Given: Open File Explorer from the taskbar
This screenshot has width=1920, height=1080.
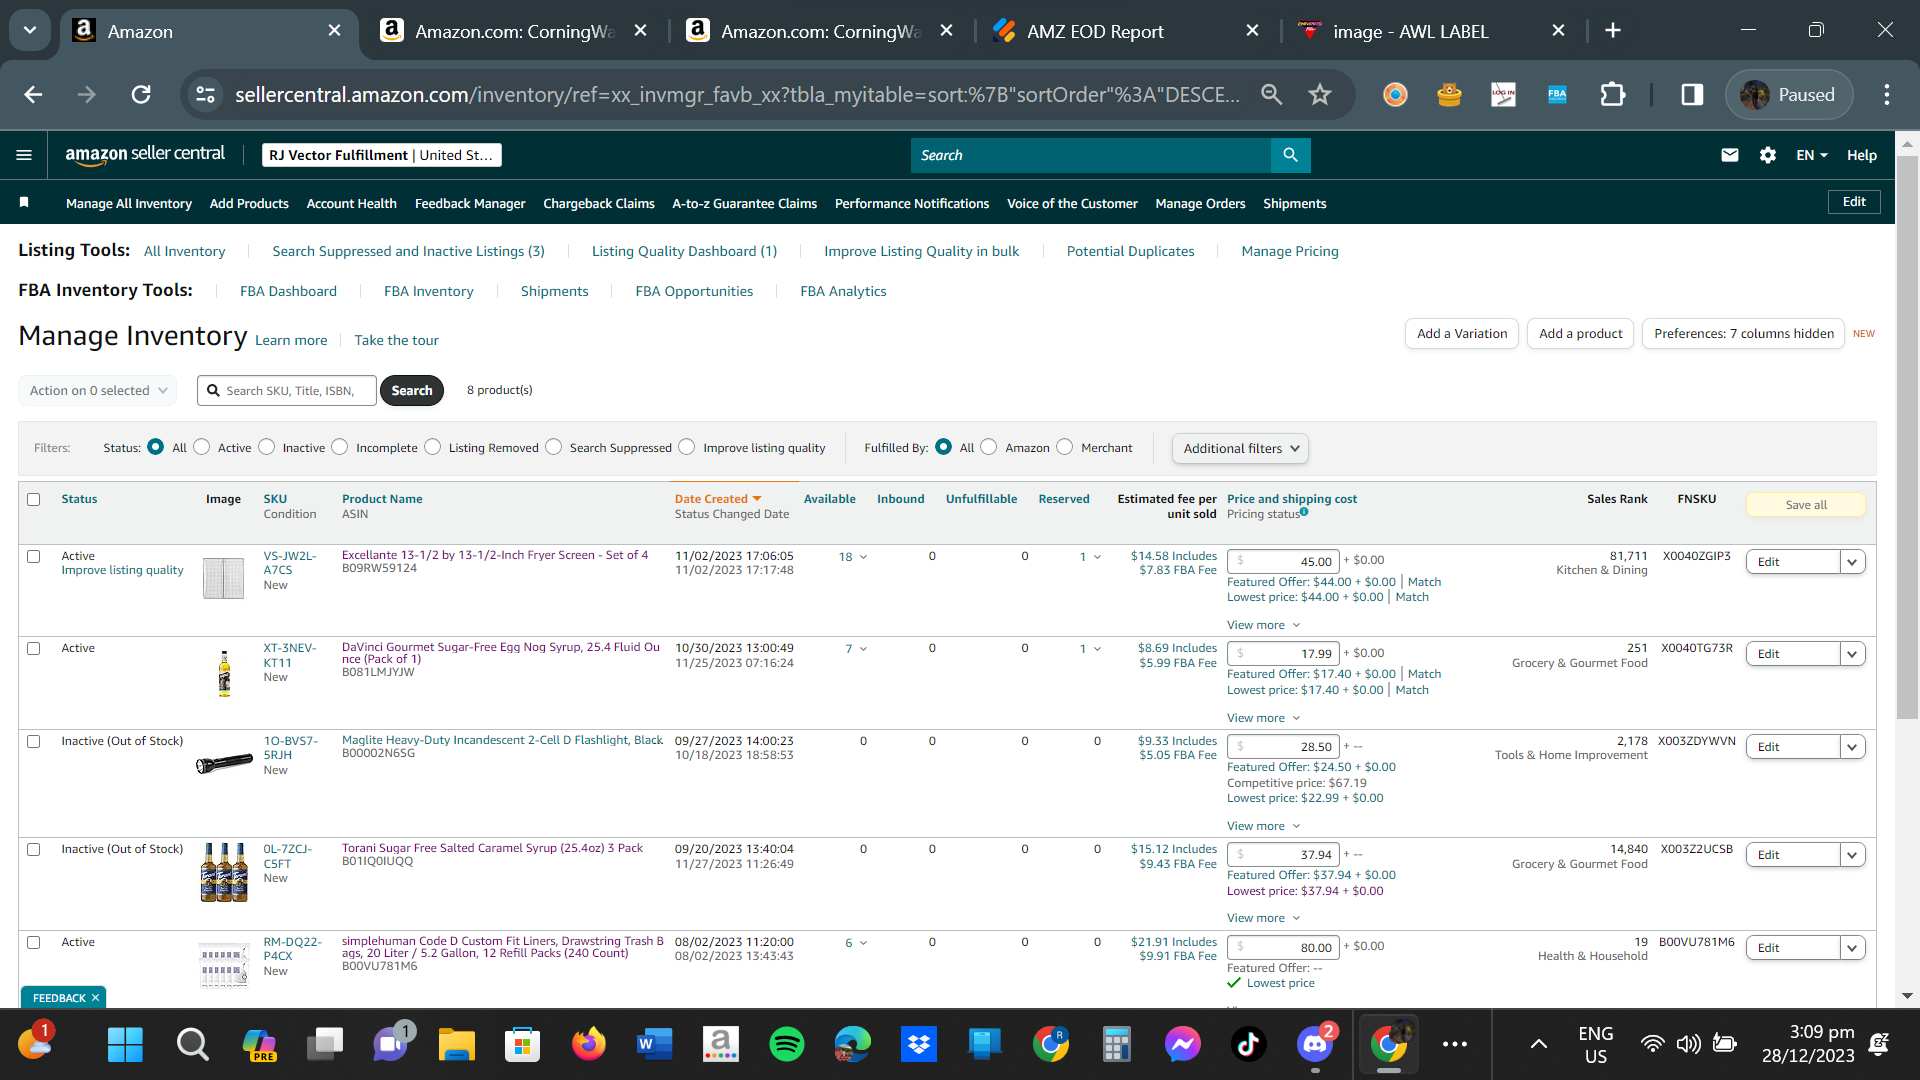Looking at the screenshot, I should [456, 1045].
